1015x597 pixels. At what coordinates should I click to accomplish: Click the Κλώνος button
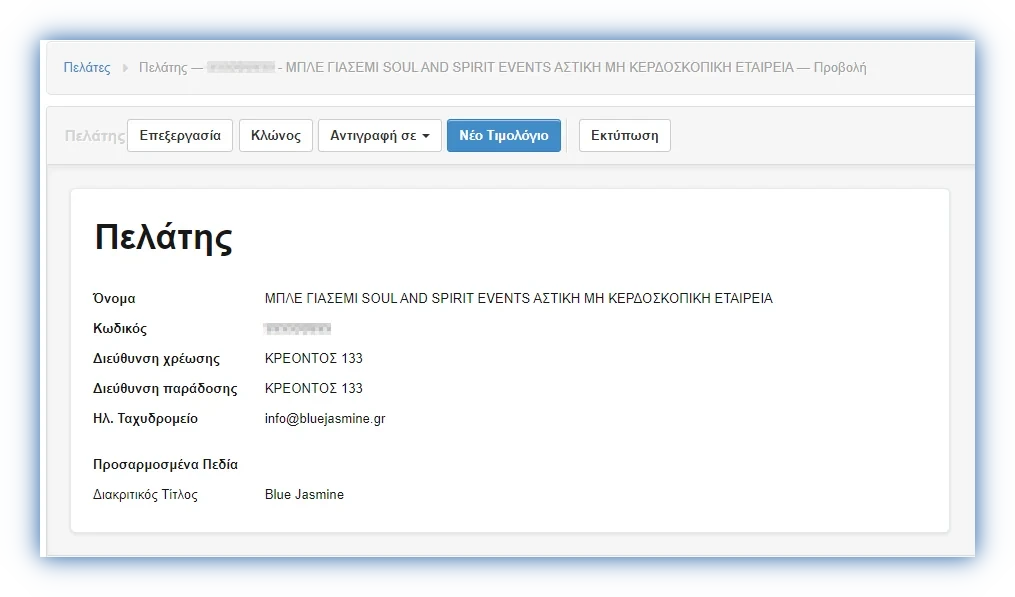[x=276, y=136]
